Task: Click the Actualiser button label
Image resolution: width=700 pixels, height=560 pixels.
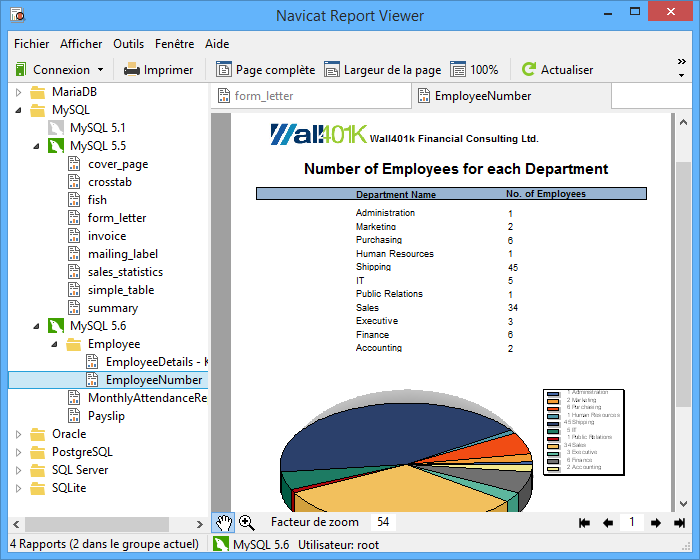Action: coord(567,70)
